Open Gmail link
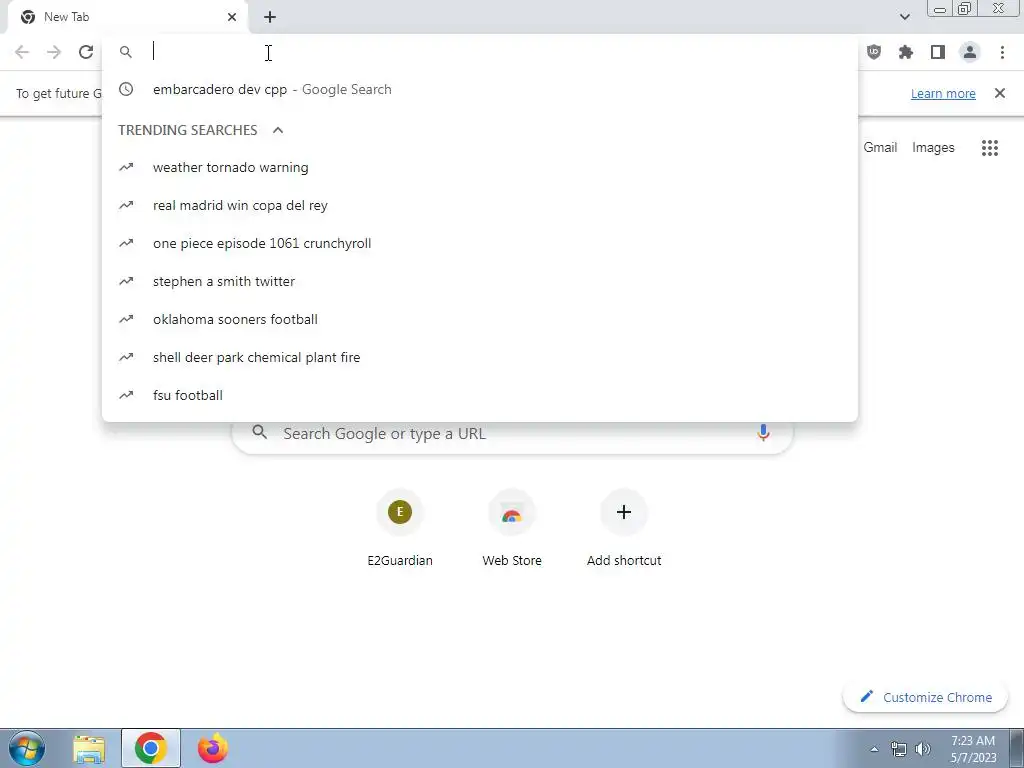 (x=880, y=148)
